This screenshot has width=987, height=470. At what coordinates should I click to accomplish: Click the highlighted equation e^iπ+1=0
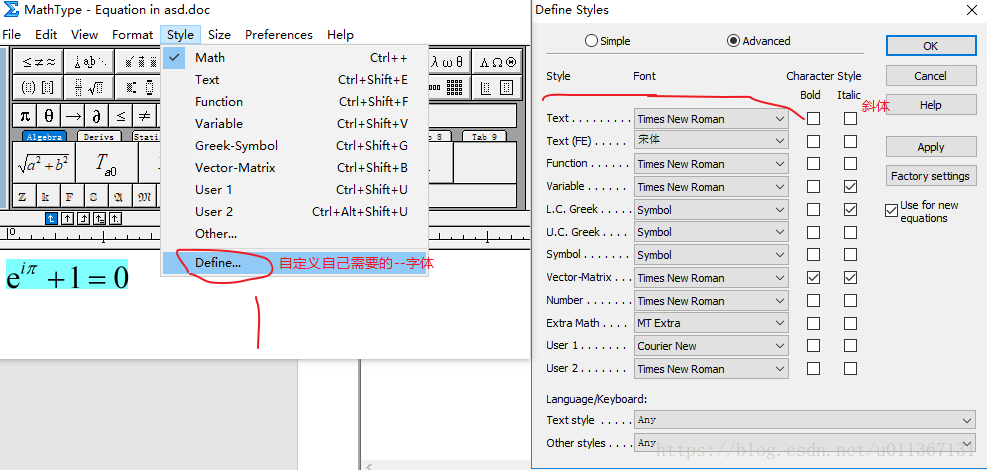(x=67, y=274)
